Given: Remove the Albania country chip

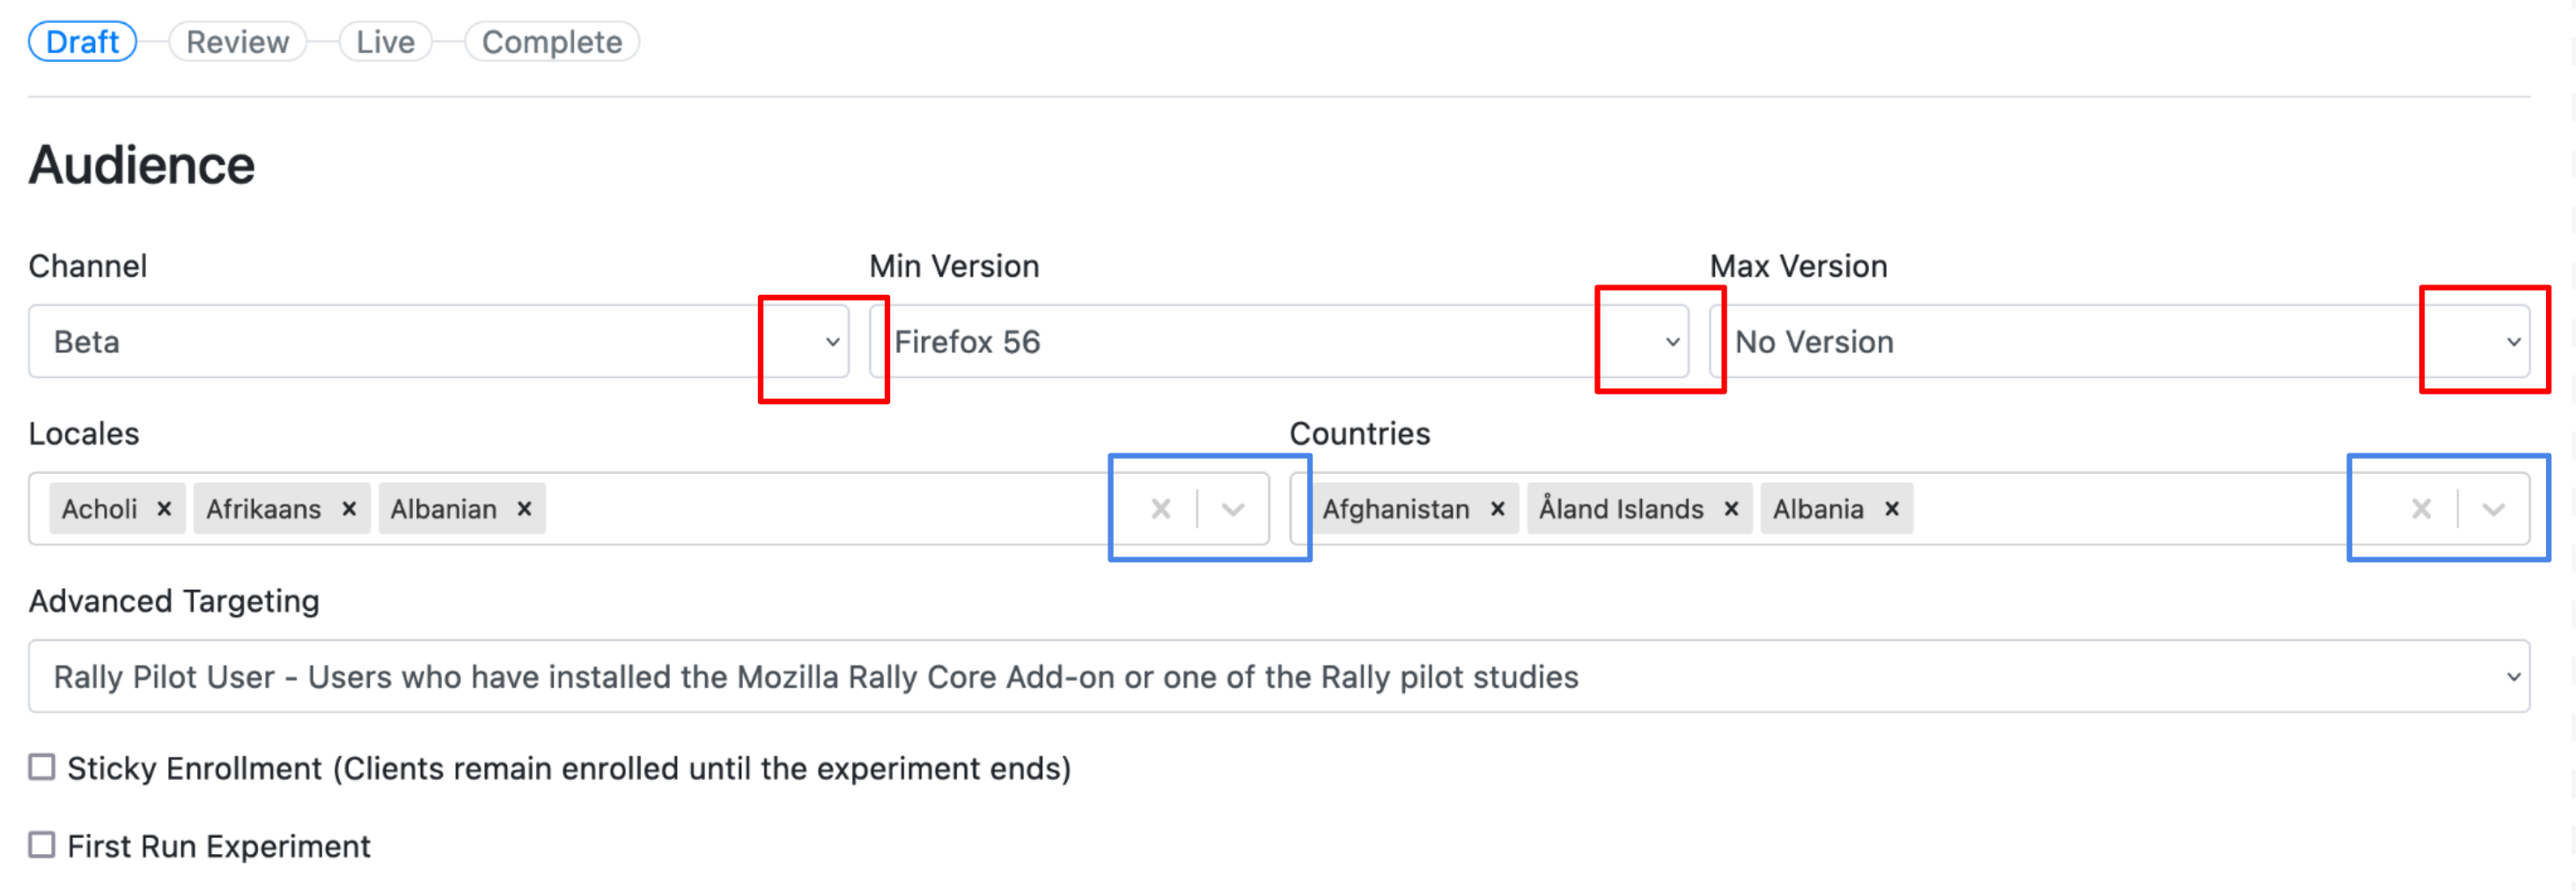Looking at the screenshot, I should [1891, 508].
